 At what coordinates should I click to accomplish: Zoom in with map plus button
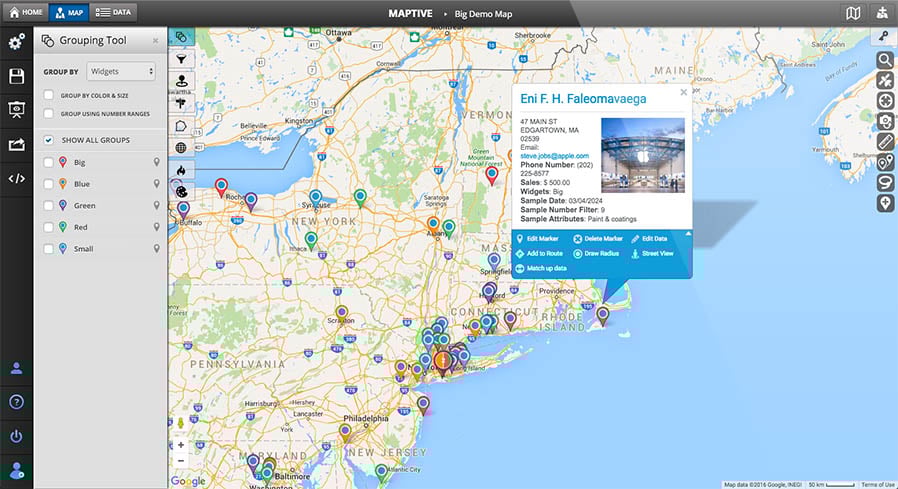point(181,444)
